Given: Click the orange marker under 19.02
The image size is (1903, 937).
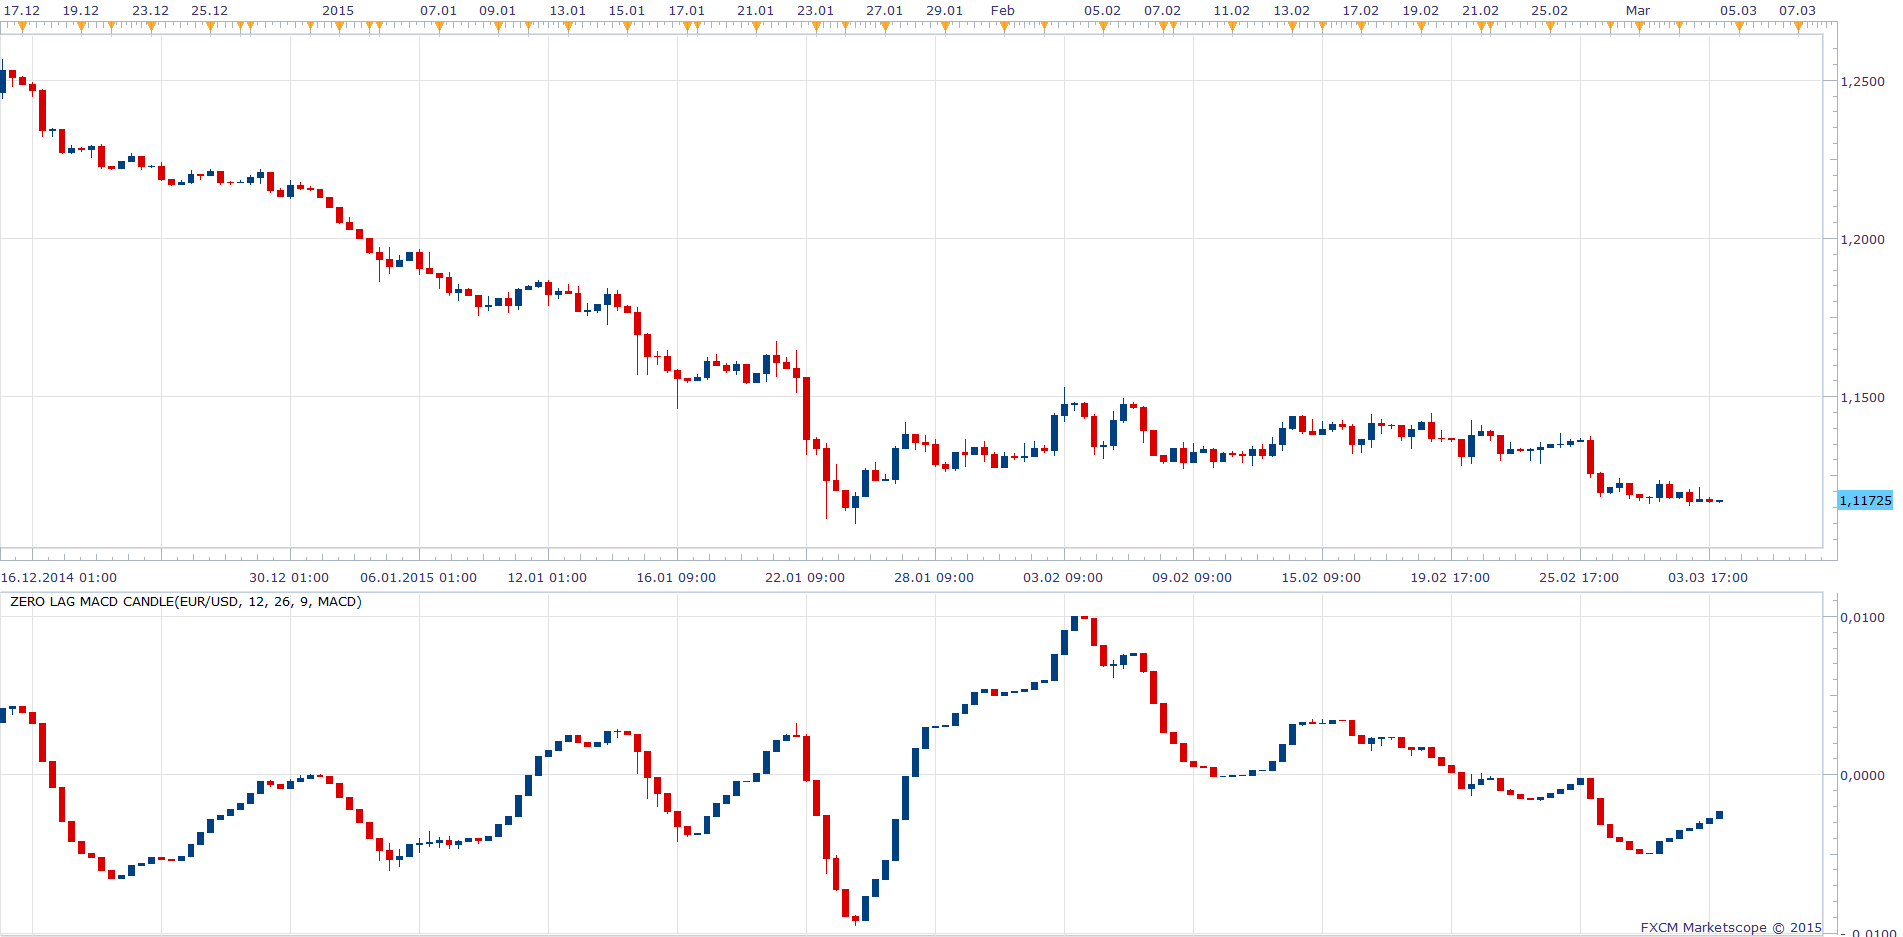Looking at the screenshot, I should [x=1421, y=28].
